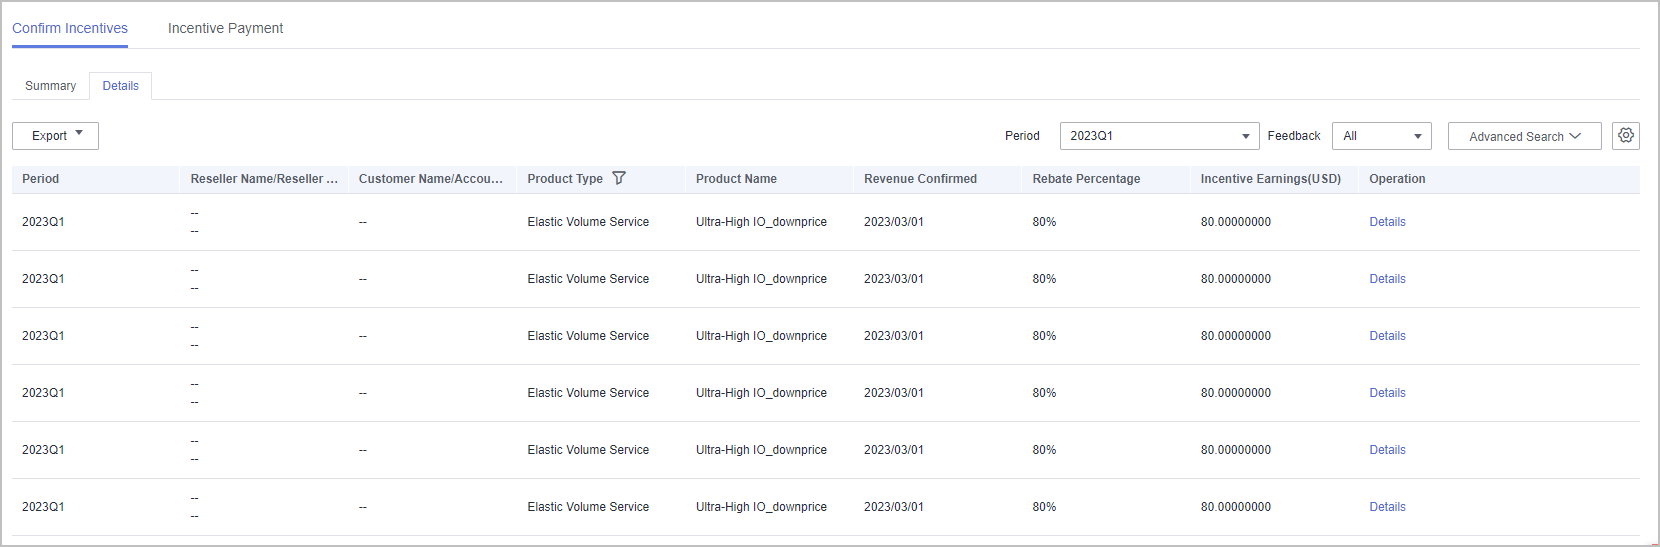Expand the Advanced Search panel
1660x547 pixels.
click(x=1525, y=136)
